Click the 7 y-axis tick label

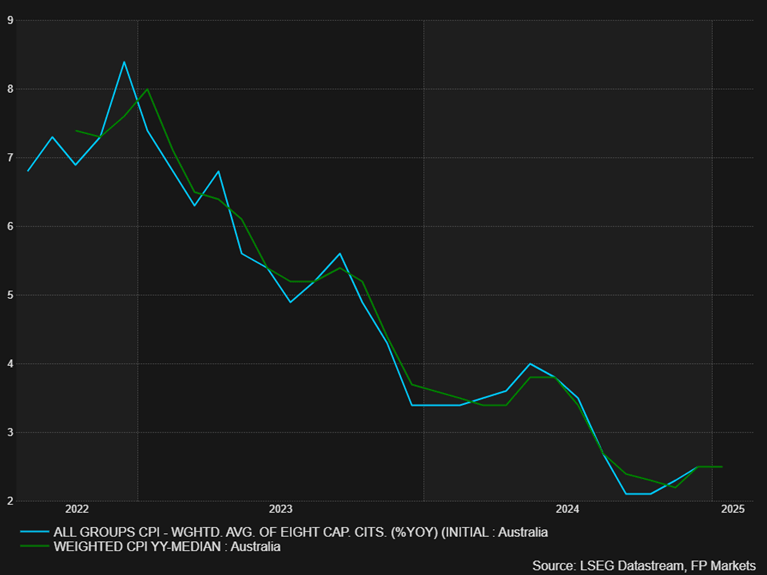click(x=10, y=158)
